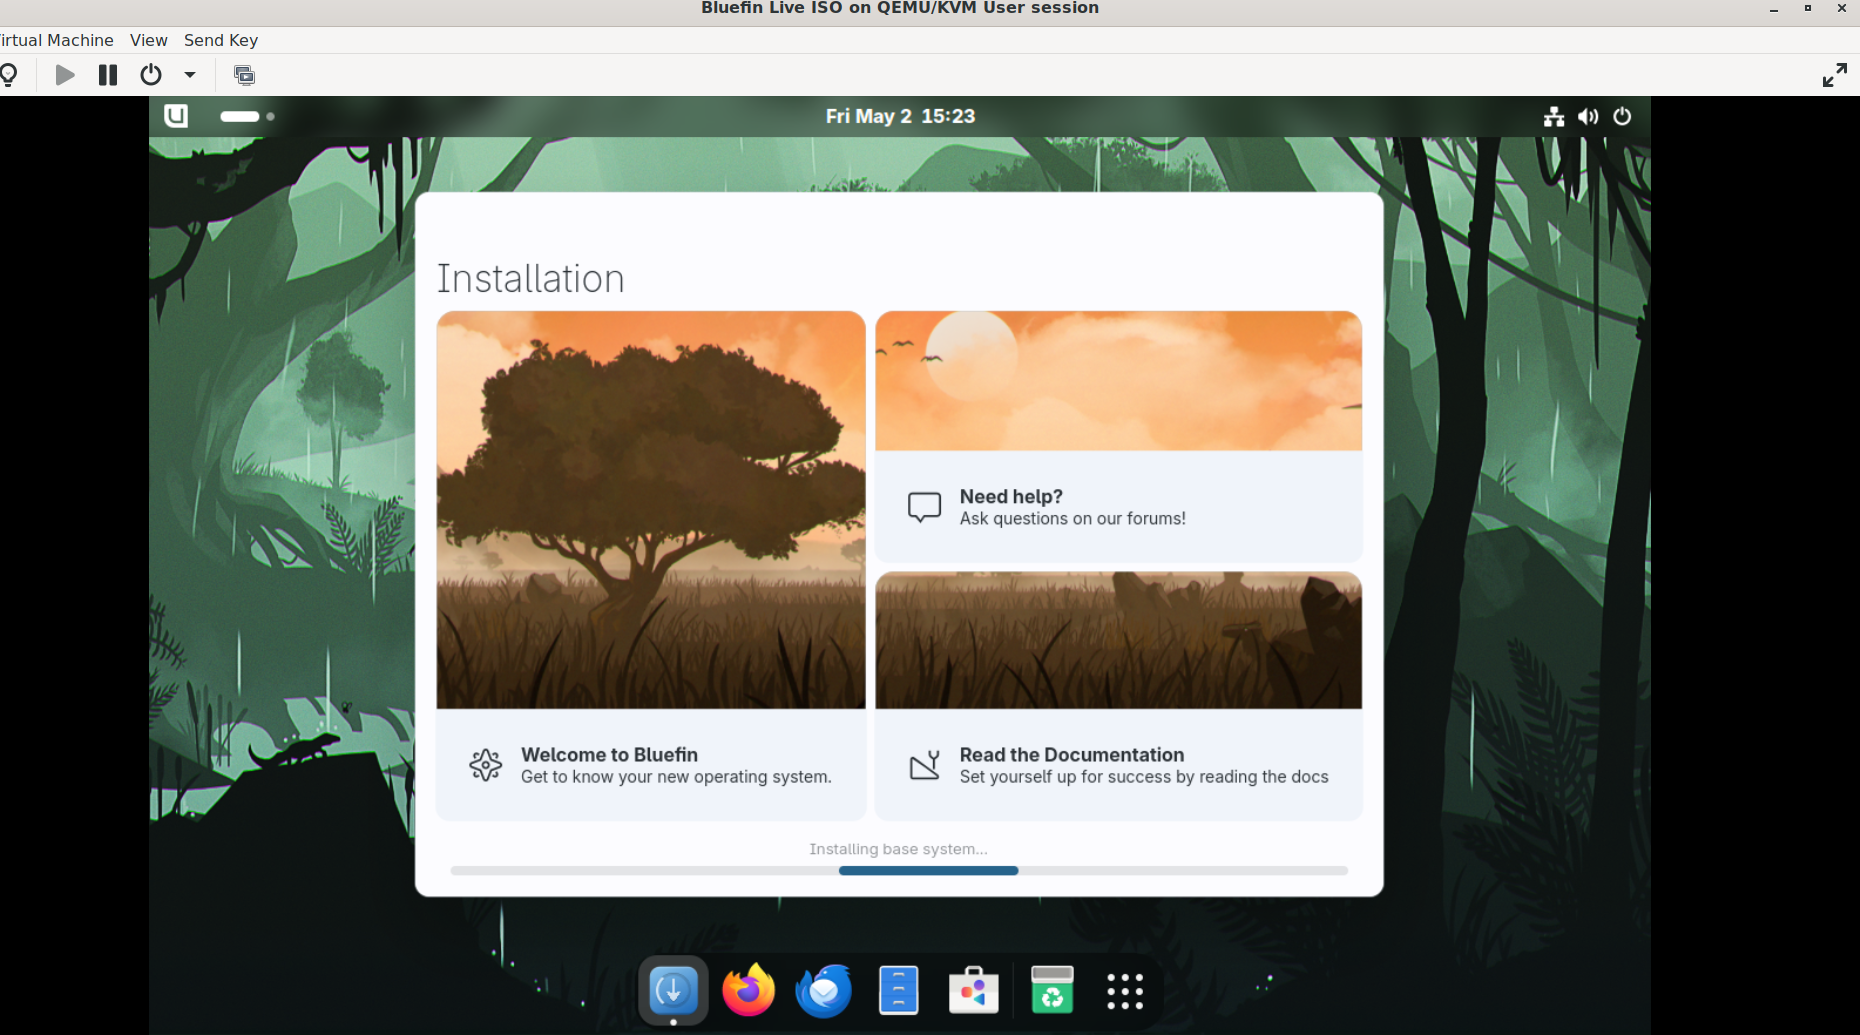Open the Welcome to Bluefin card

[x=651, y=565]
